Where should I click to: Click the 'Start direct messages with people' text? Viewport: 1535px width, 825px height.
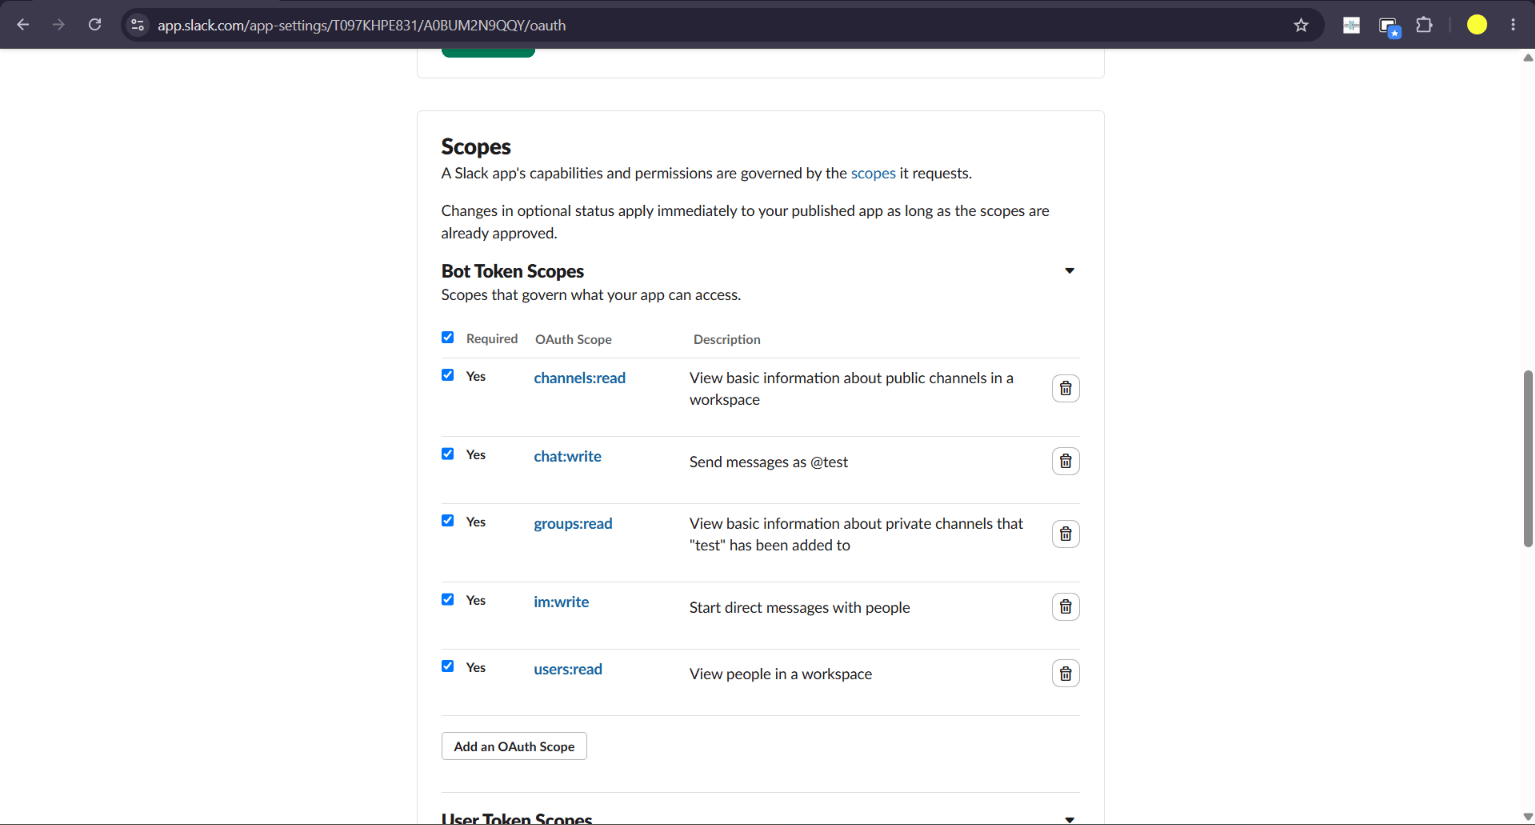click(799, 608)
